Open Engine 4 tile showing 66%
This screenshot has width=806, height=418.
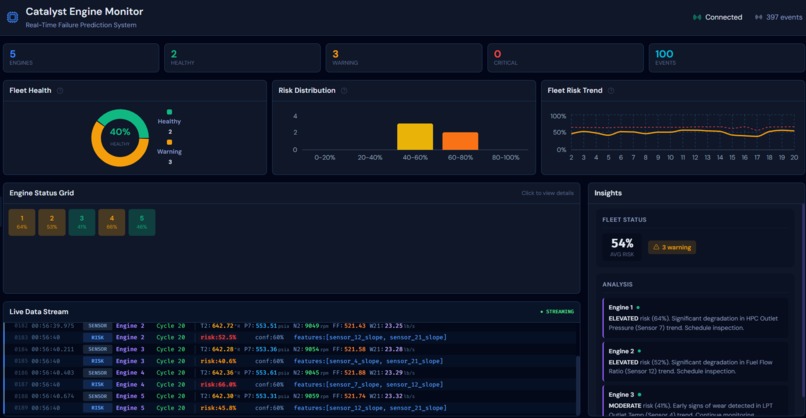[x=112, y=222]
